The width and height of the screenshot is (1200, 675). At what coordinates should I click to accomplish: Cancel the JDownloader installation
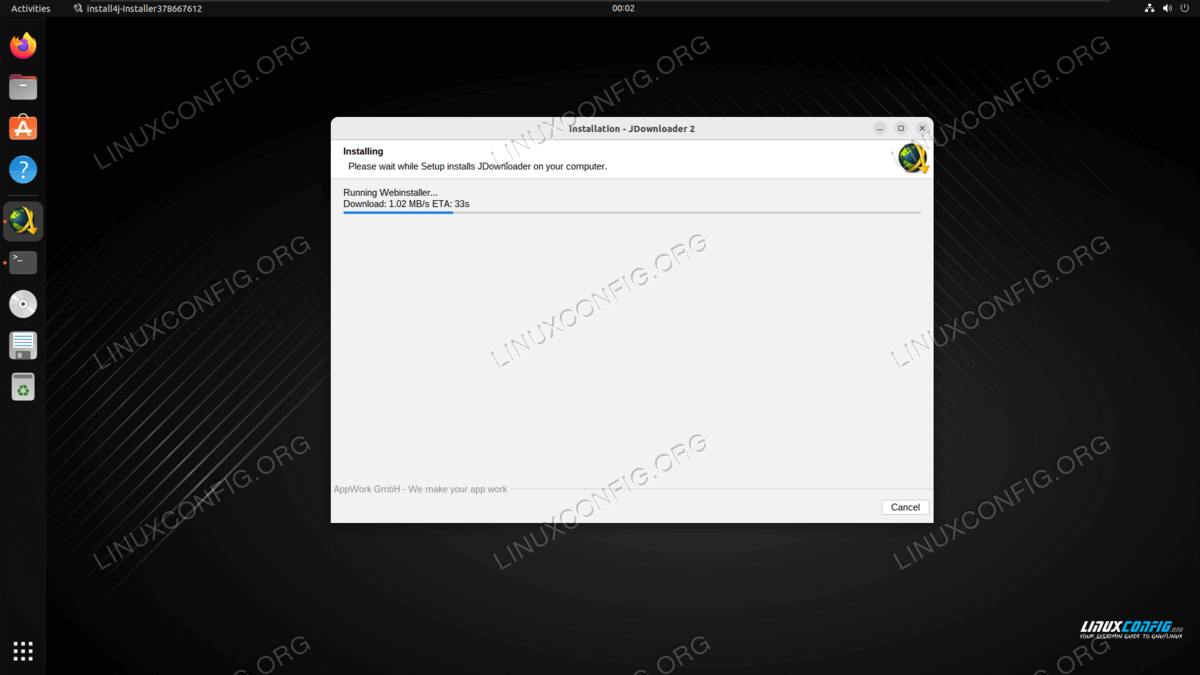click(x=905, y=507)
